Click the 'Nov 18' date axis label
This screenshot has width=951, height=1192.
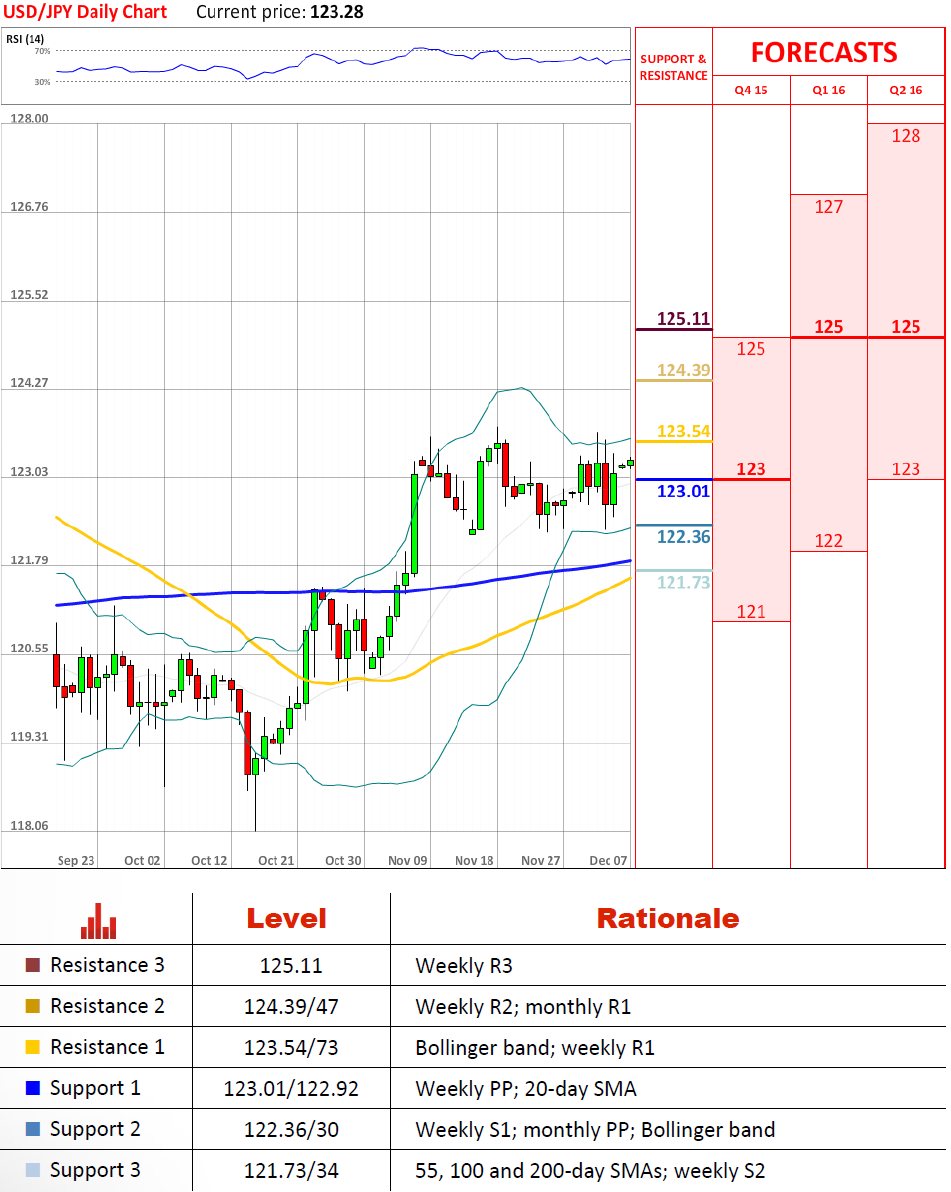click(474, 861)
